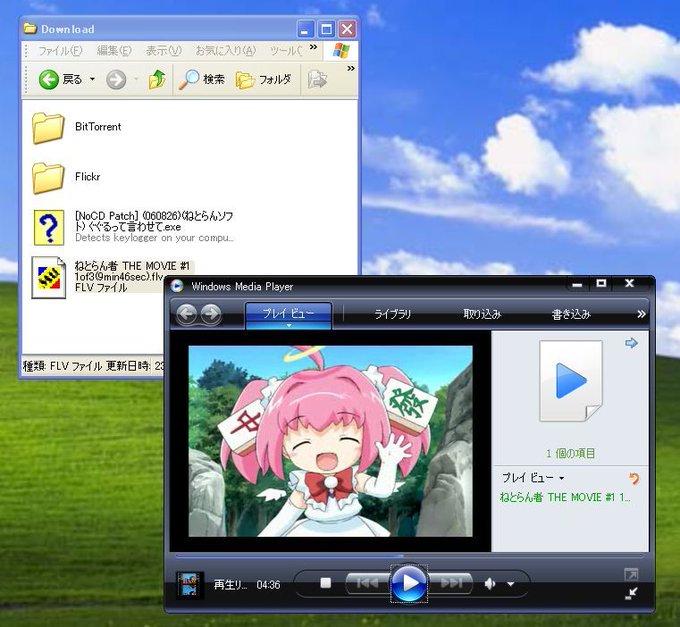This screenshot has height=627, width=680.
Task: Expand the Explorer toolbar overflow chevron
Action: click(x=351, y=68)
